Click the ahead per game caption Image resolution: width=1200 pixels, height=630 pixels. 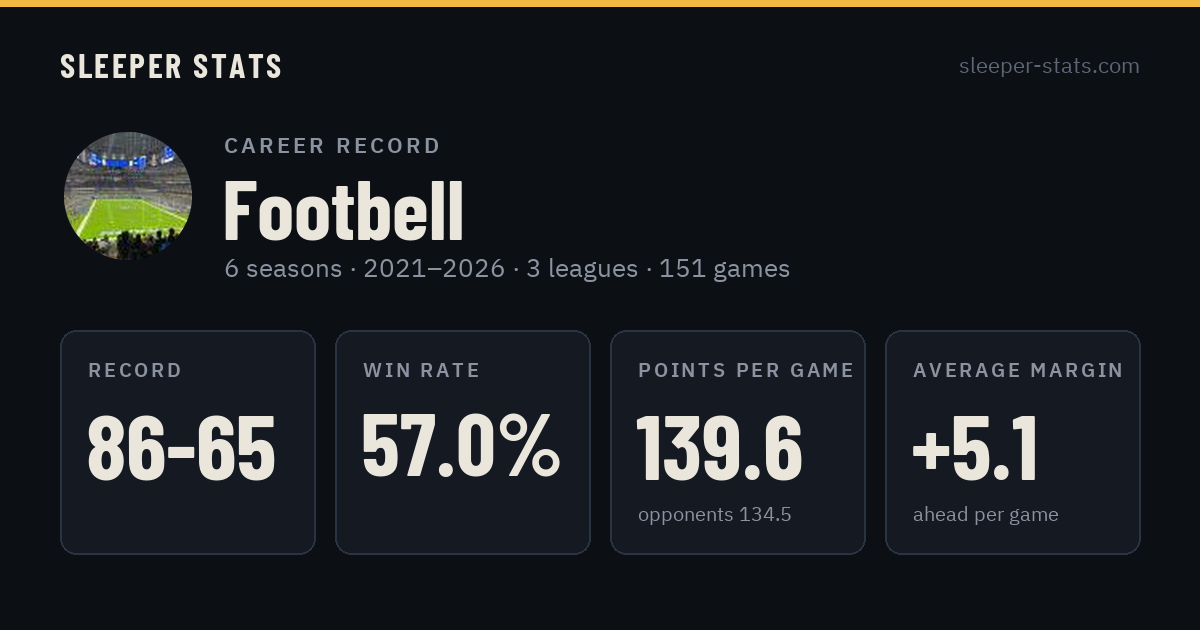[x=986, y=516]
